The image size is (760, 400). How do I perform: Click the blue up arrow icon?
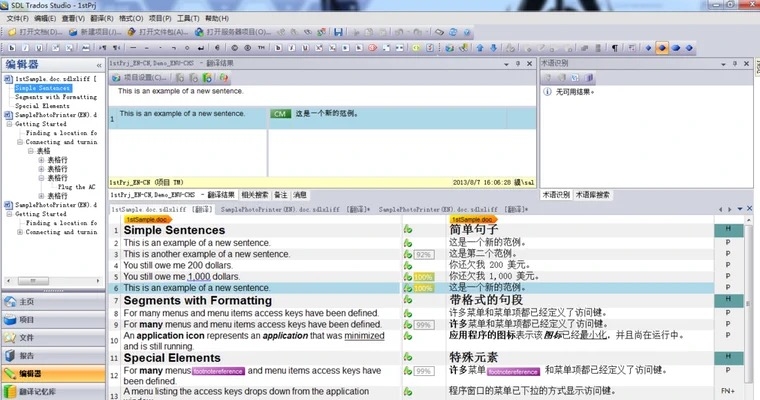pyautogui.click(x=480, y=48)
